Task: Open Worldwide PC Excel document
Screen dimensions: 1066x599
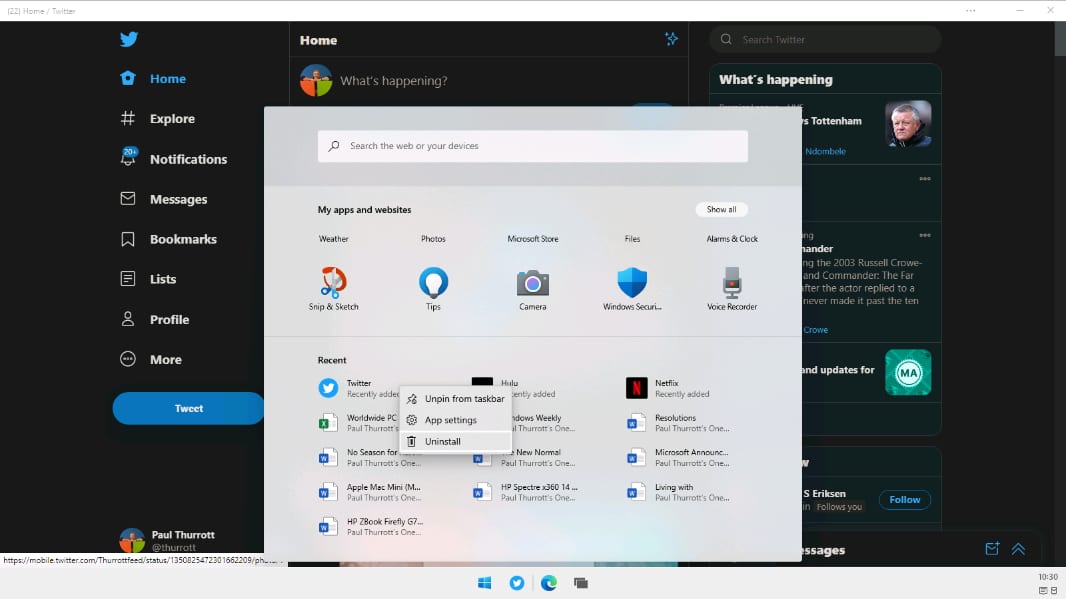Action: click(358, 423)
